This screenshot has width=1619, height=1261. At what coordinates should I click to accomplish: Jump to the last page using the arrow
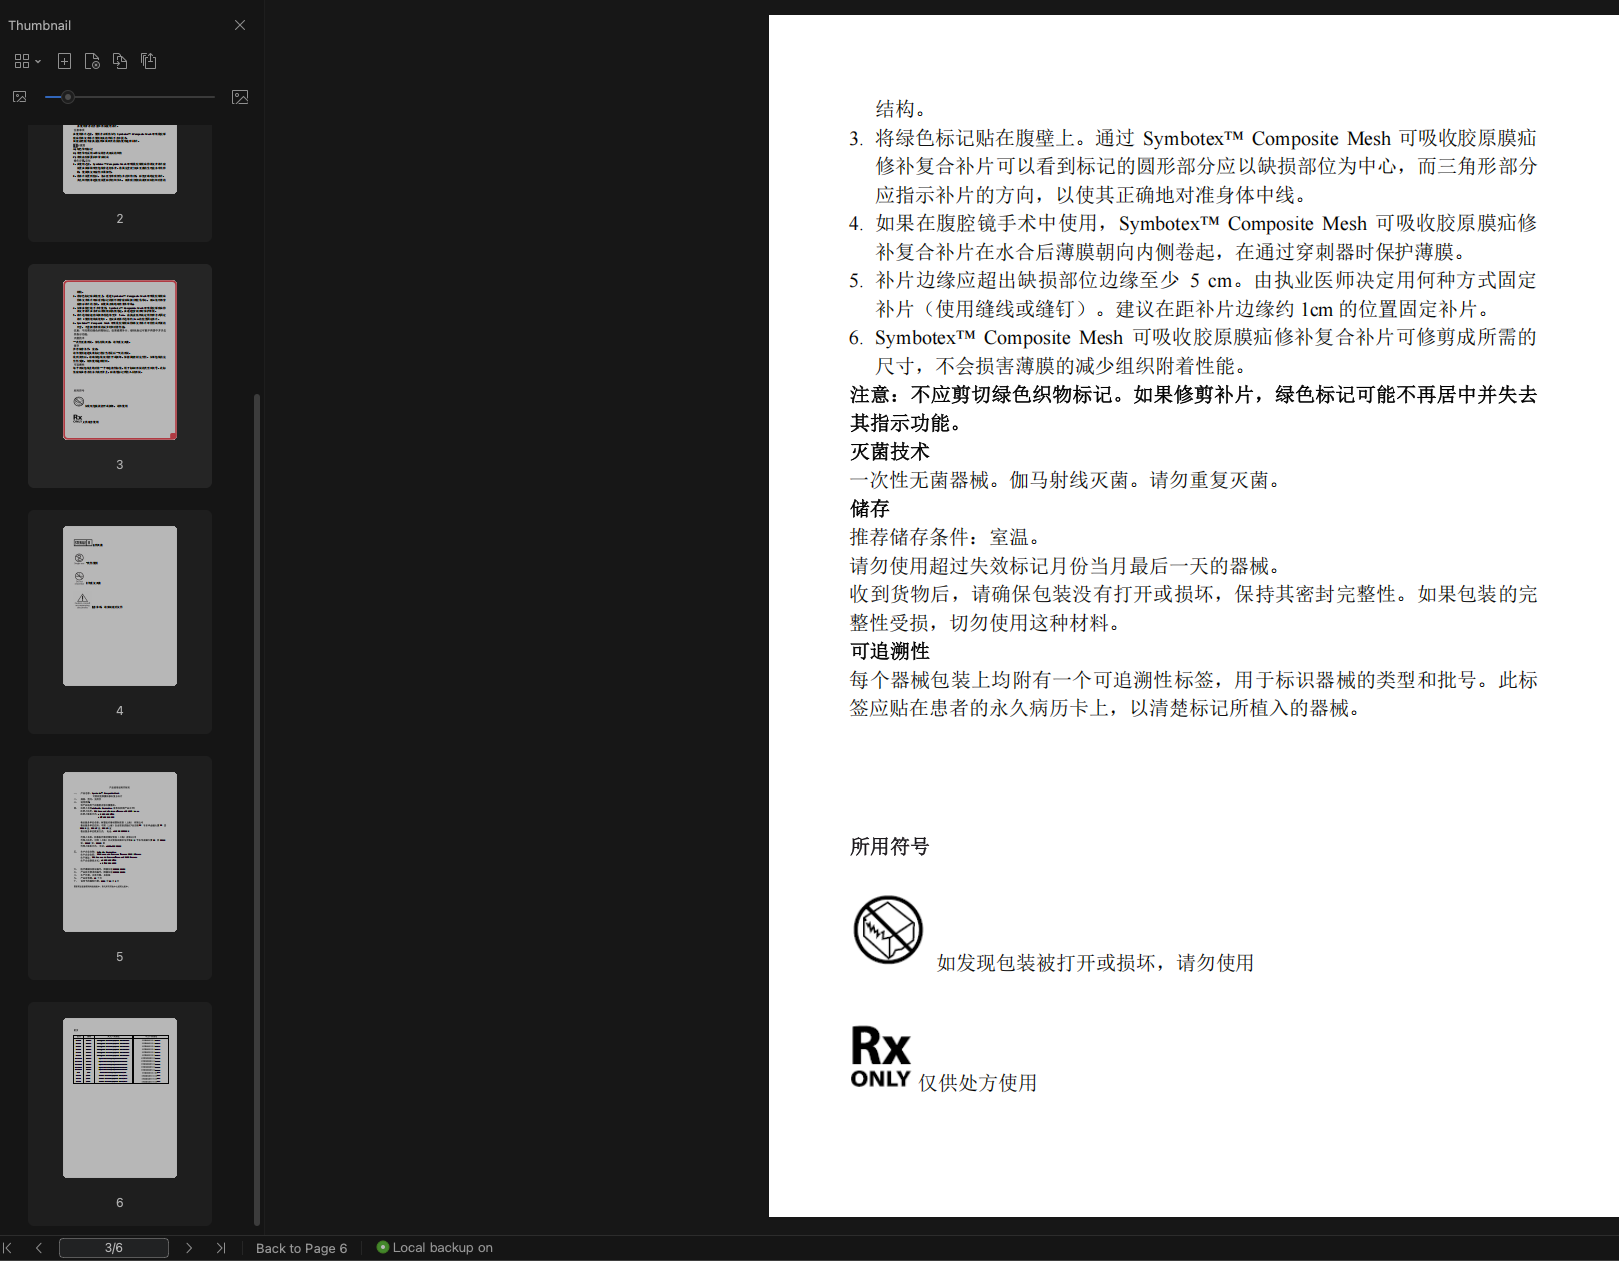221,1248
